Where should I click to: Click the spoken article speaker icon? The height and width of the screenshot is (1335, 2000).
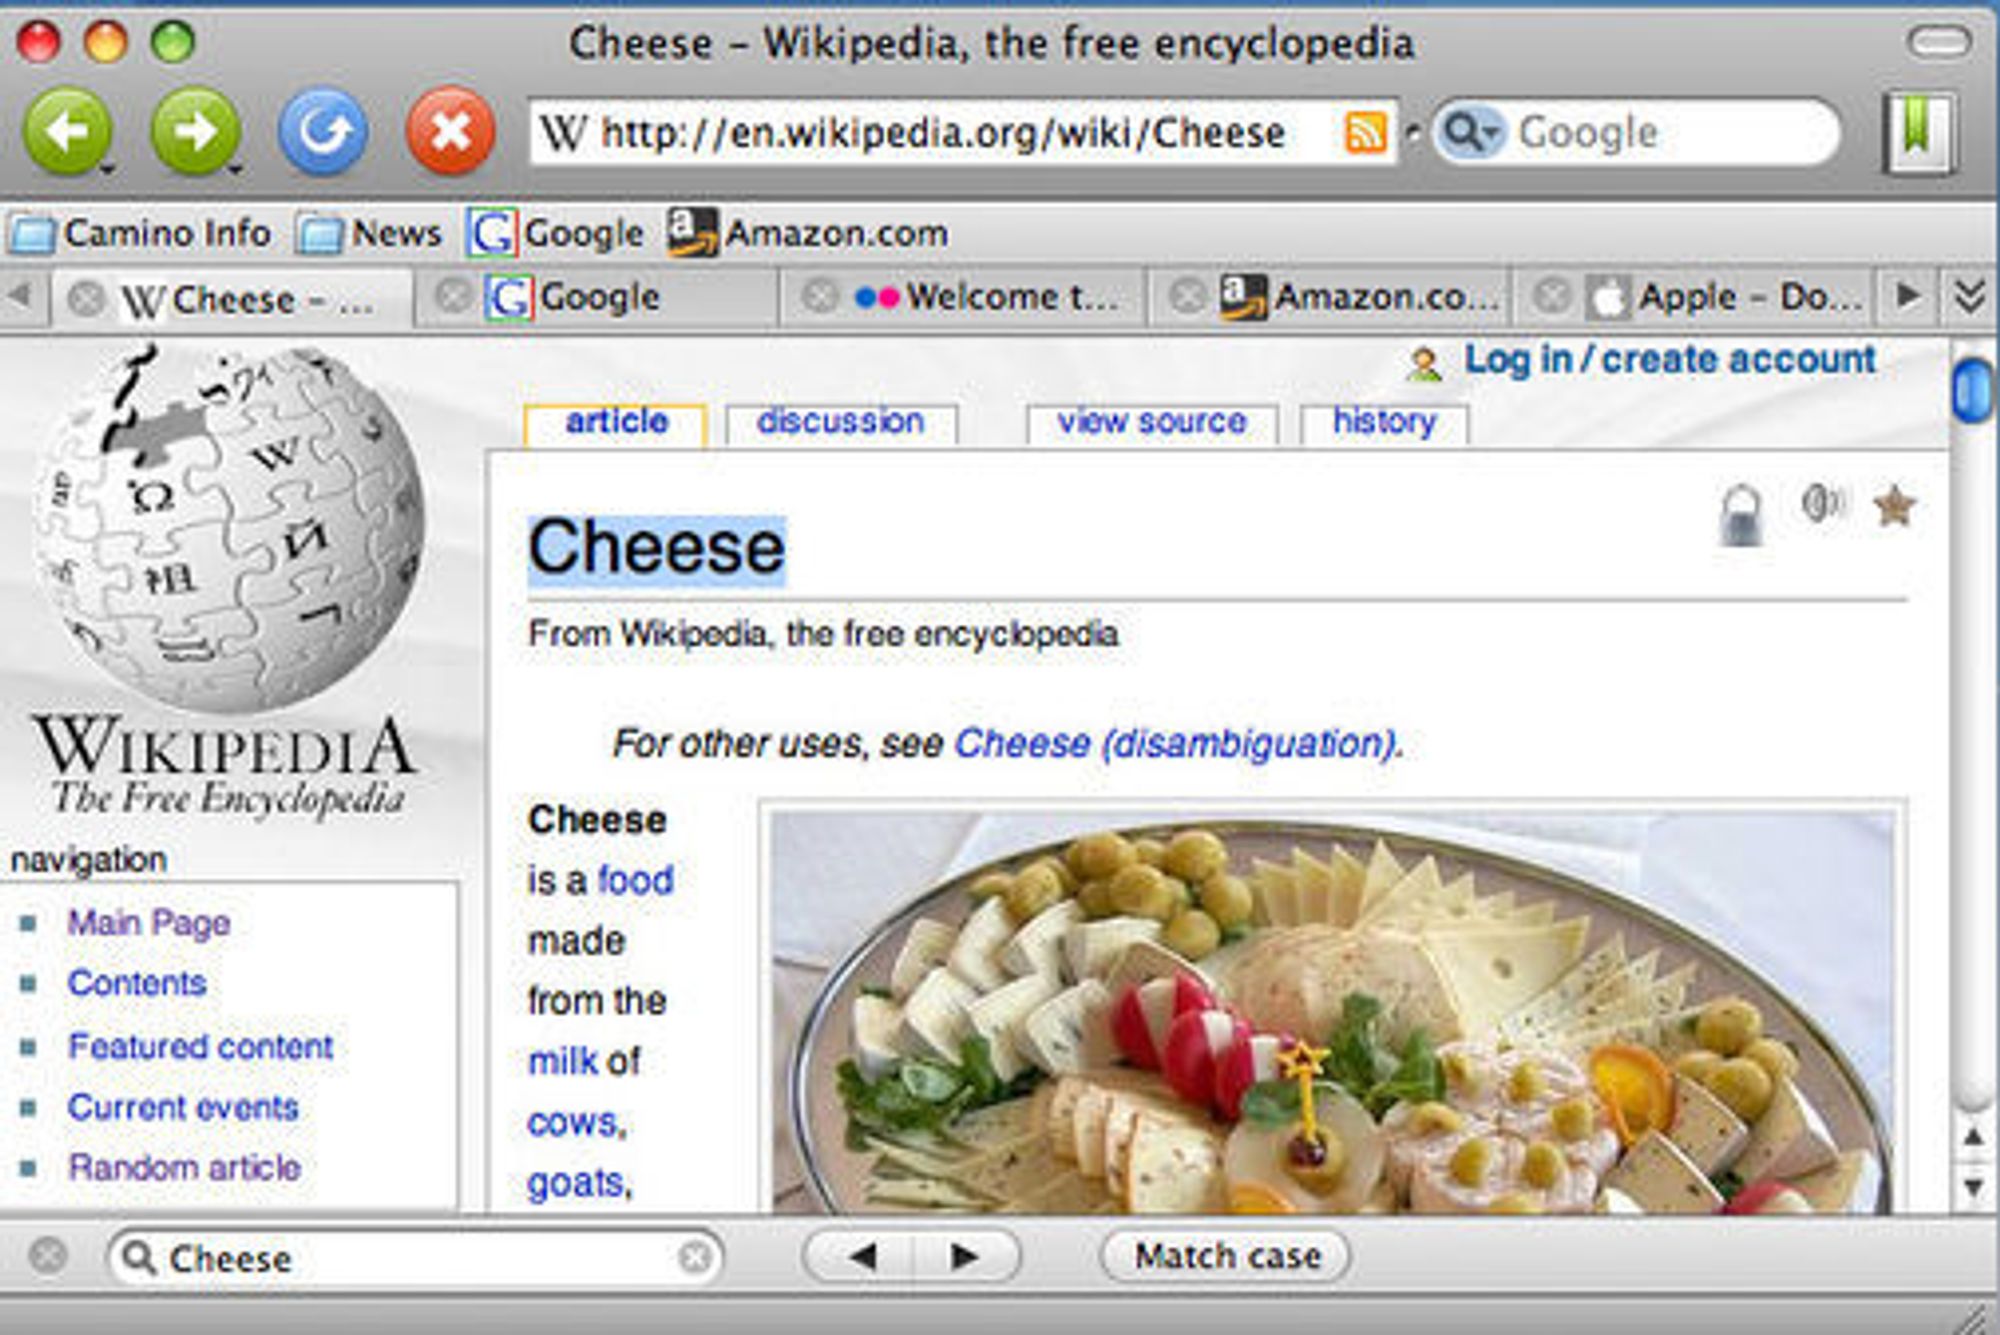pos(1823,503)
